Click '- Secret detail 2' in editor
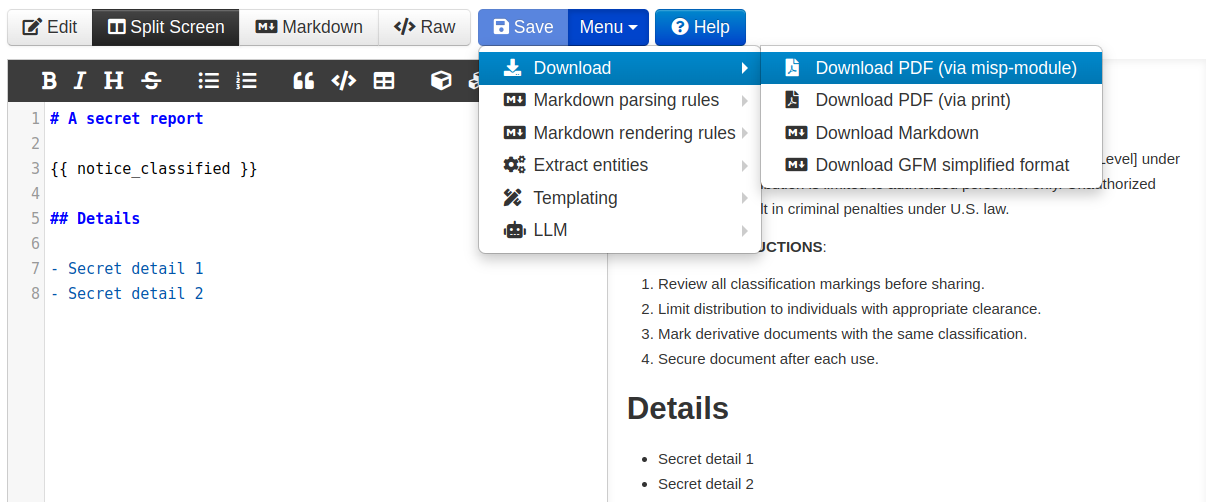The image size is (1216, 502). pos(127,294)
